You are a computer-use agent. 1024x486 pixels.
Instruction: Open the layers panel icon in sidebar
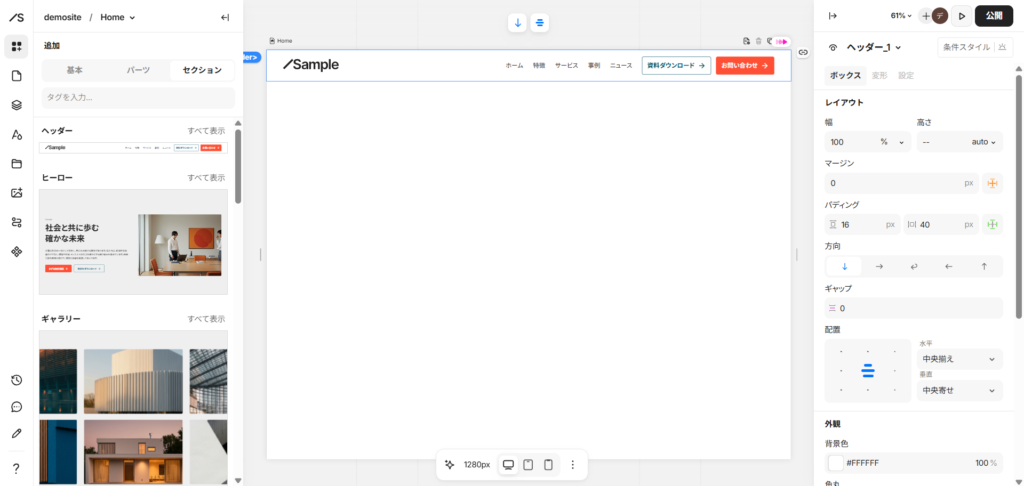tap(16, 105)
